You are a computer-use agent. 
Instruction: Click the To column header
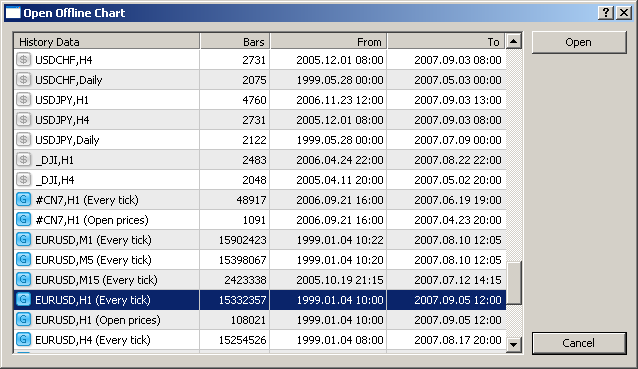(446, 41)
